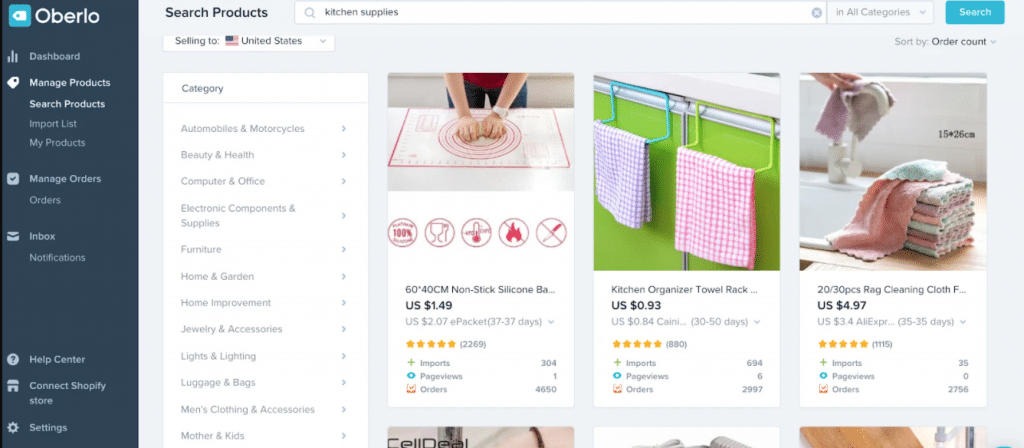The image size is (1024, 448).
Task: Click the Oberlo logo icon
Action: [20, 16]
